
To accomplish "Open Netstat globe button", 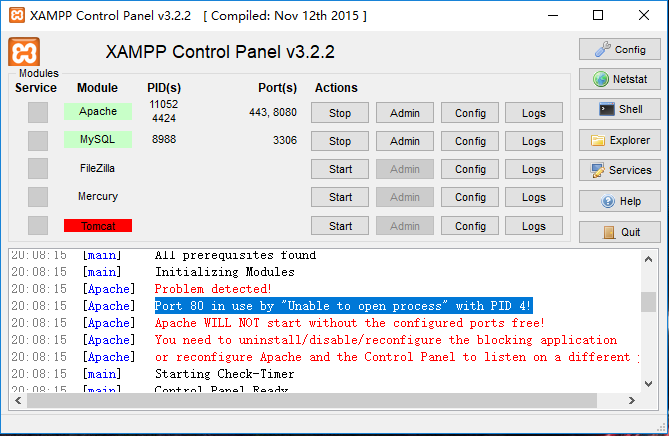I will 620,79.
